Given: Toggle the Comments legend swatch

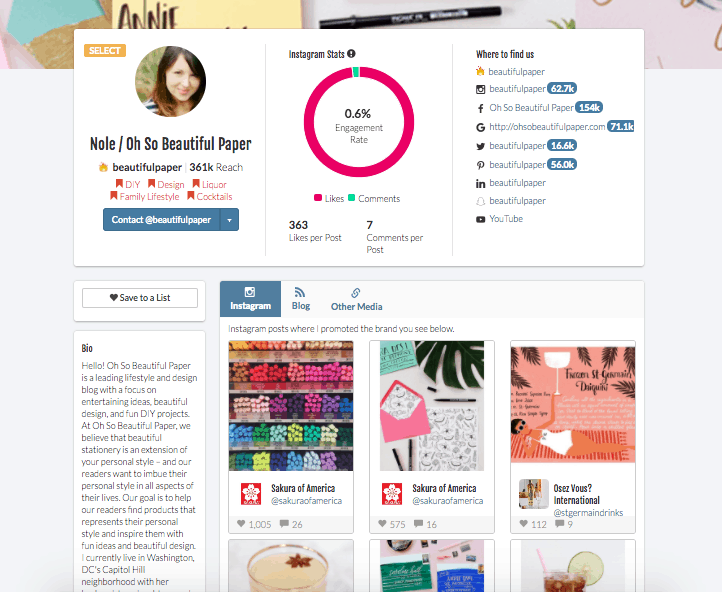Looking at the screenshot, I should pyautogui.click(x=351, y=198).
